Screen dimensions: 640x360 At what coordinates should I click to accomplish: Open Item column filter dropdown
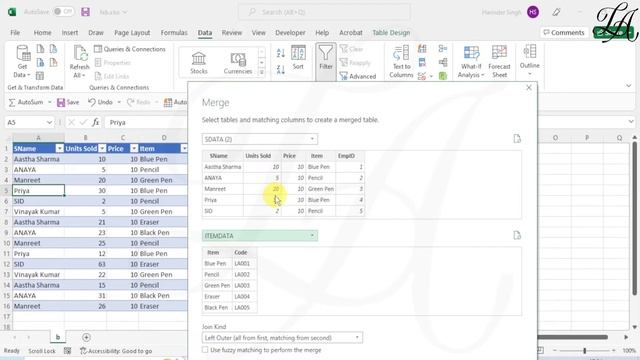(x=184, y=149)
